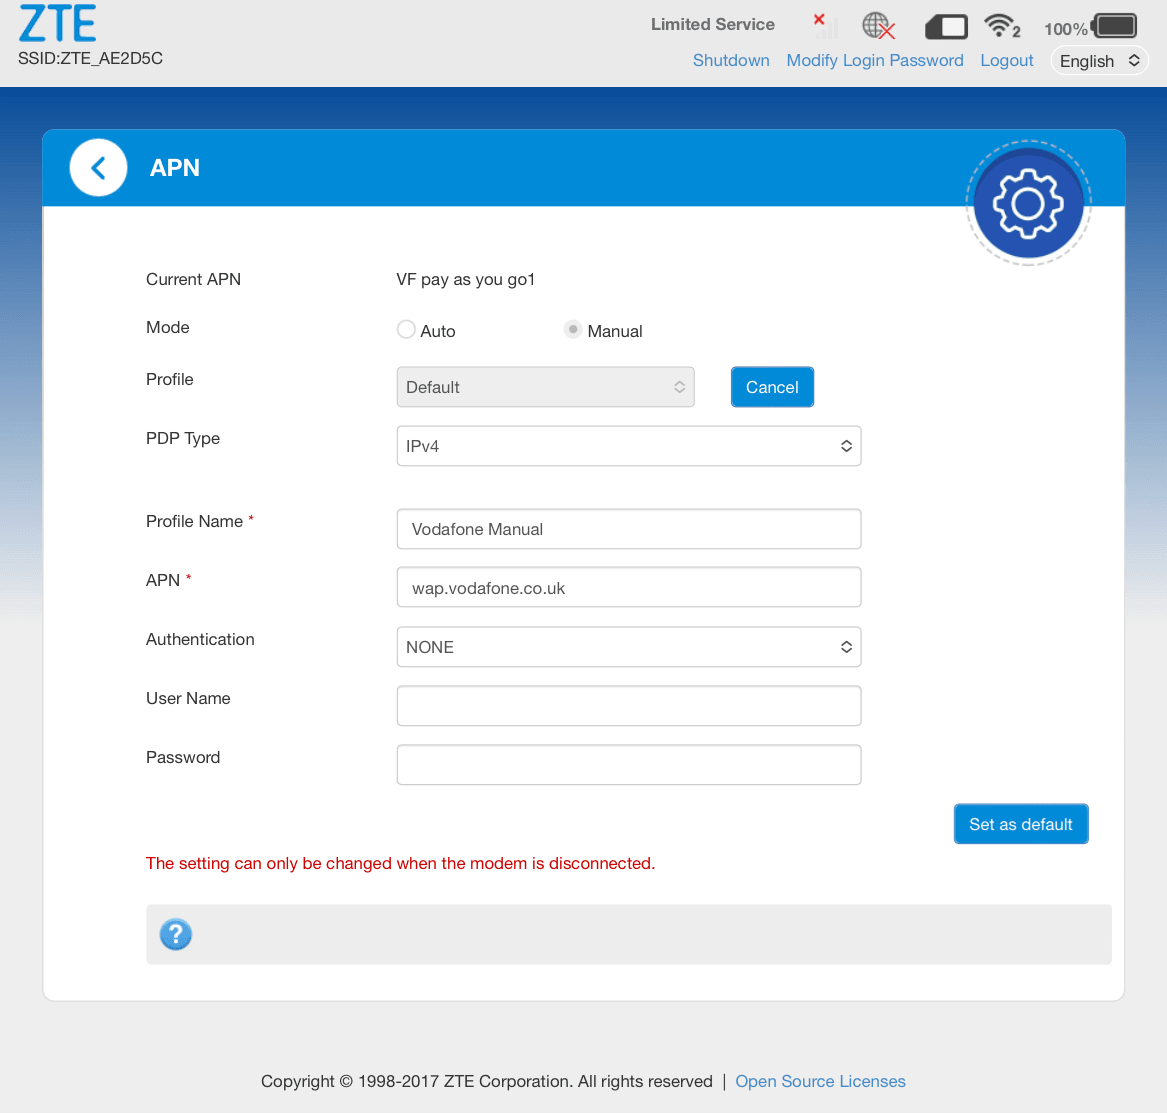
Task: Click the 'SSID:ZTE_AE2D5C' text
Action: [x=90, y=59]
